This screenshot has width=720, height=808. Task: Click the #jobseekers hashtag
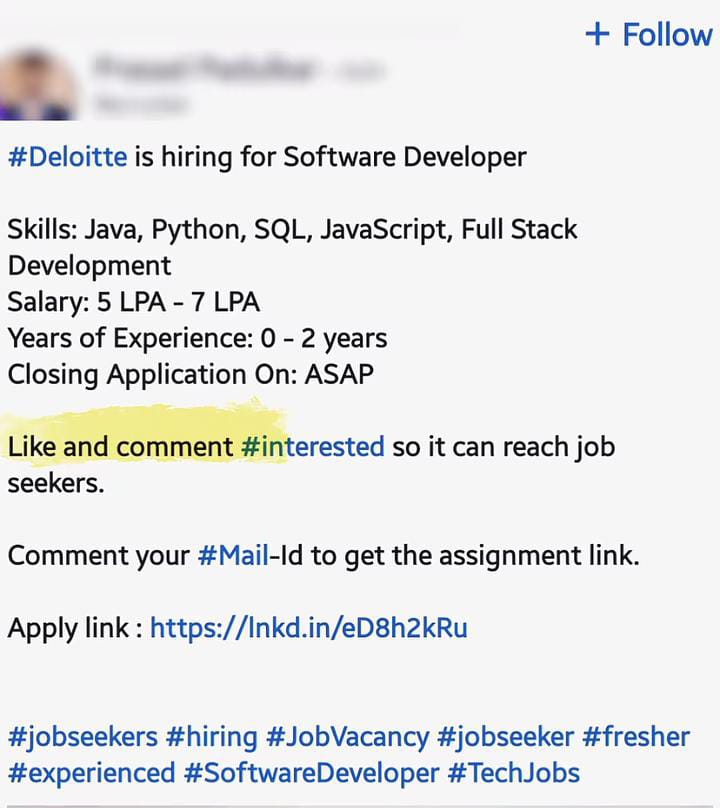point(80,736)
